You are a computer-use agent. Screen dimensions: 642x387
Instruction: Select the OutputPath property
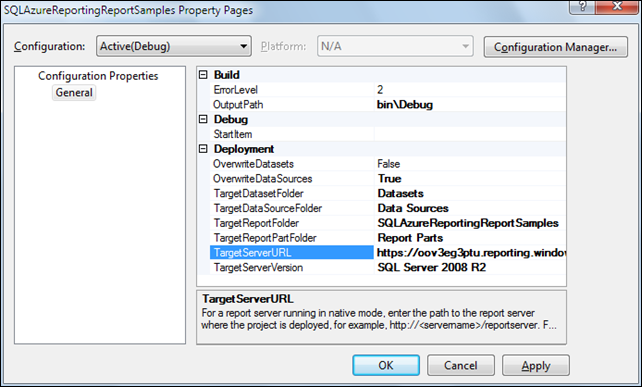[292, 104]
